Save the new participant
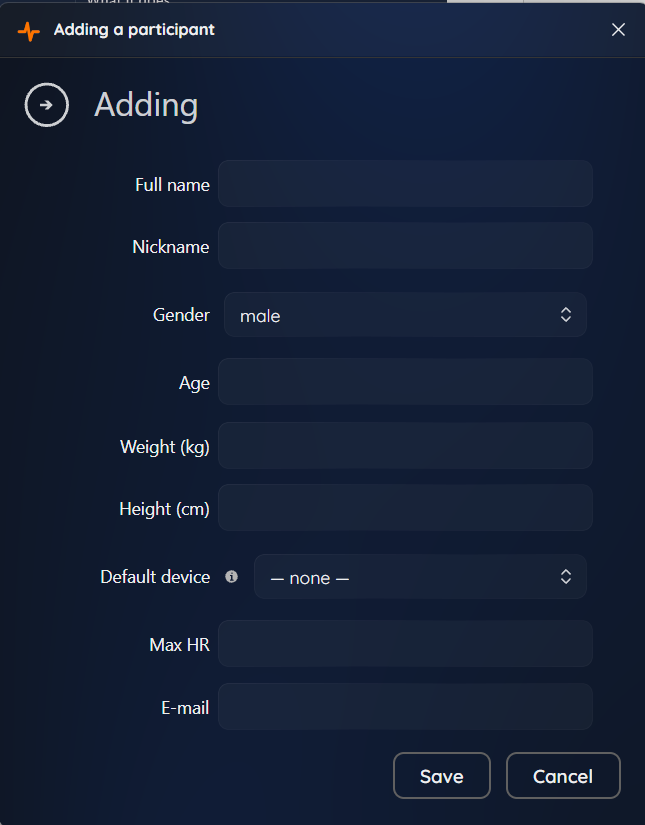 [x=442, y=776]
